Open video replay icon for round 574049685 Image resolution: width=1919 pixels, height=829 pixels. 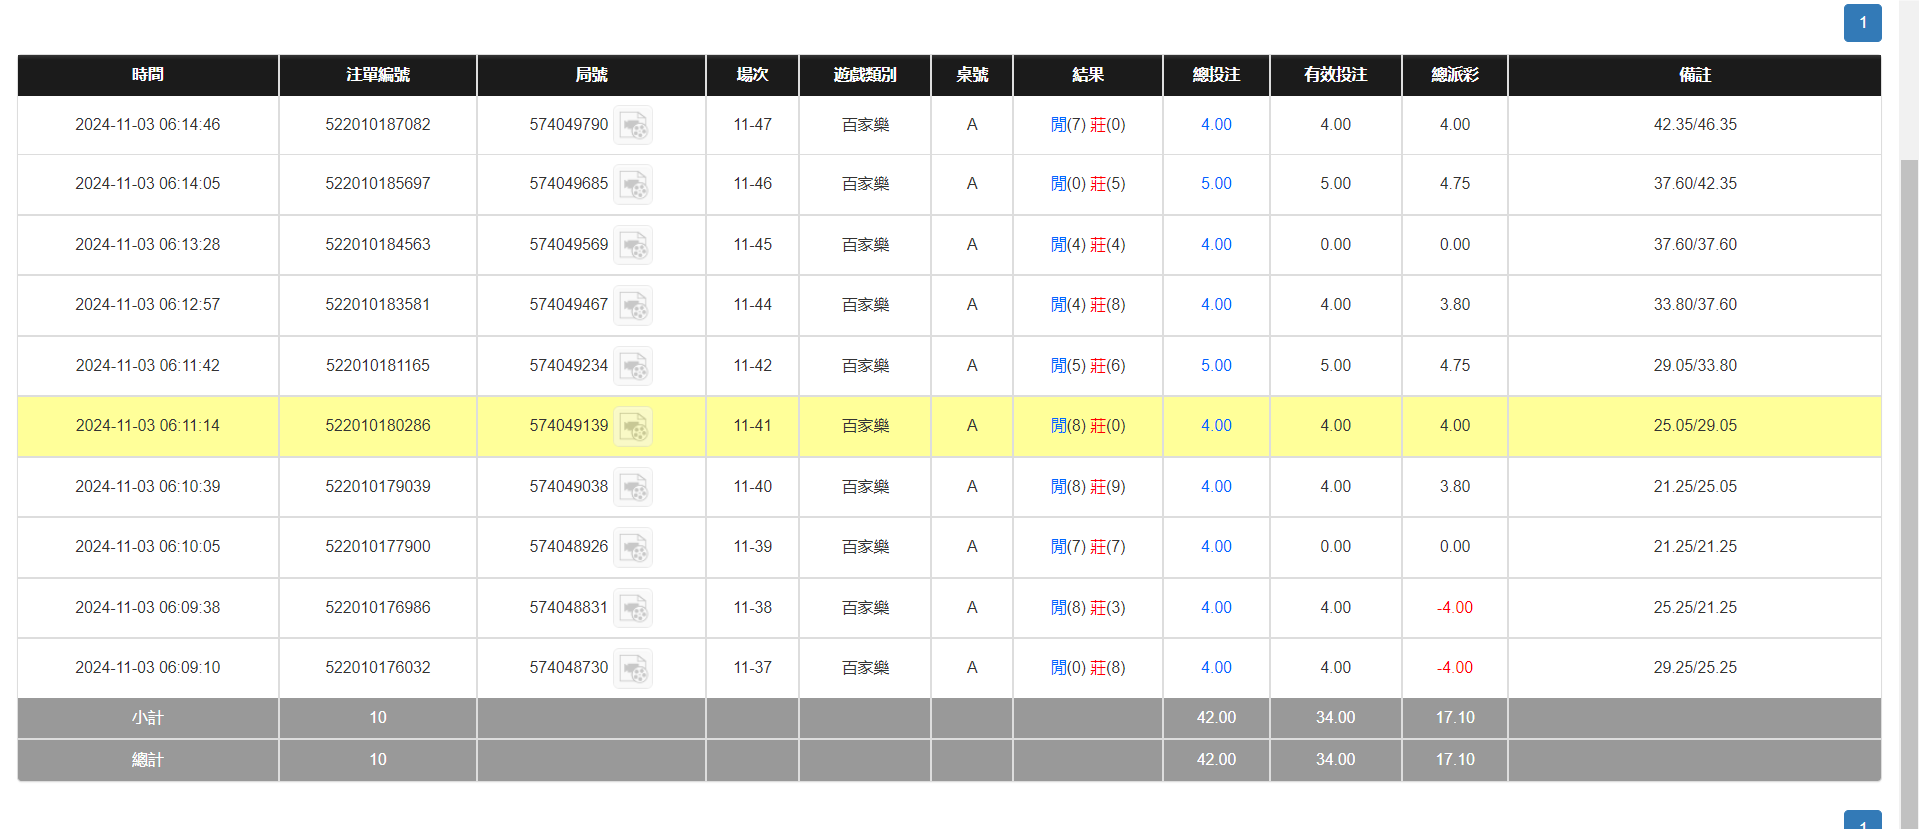[633, 185]
